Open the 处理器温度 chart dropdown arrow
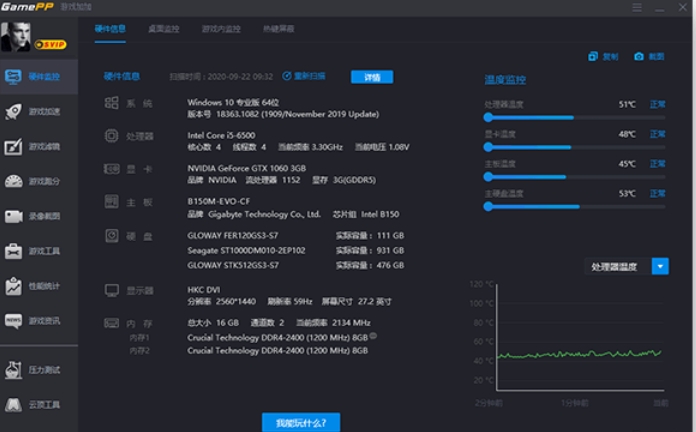The height and width of the screenshot is (432, 696). pos(660,266)
